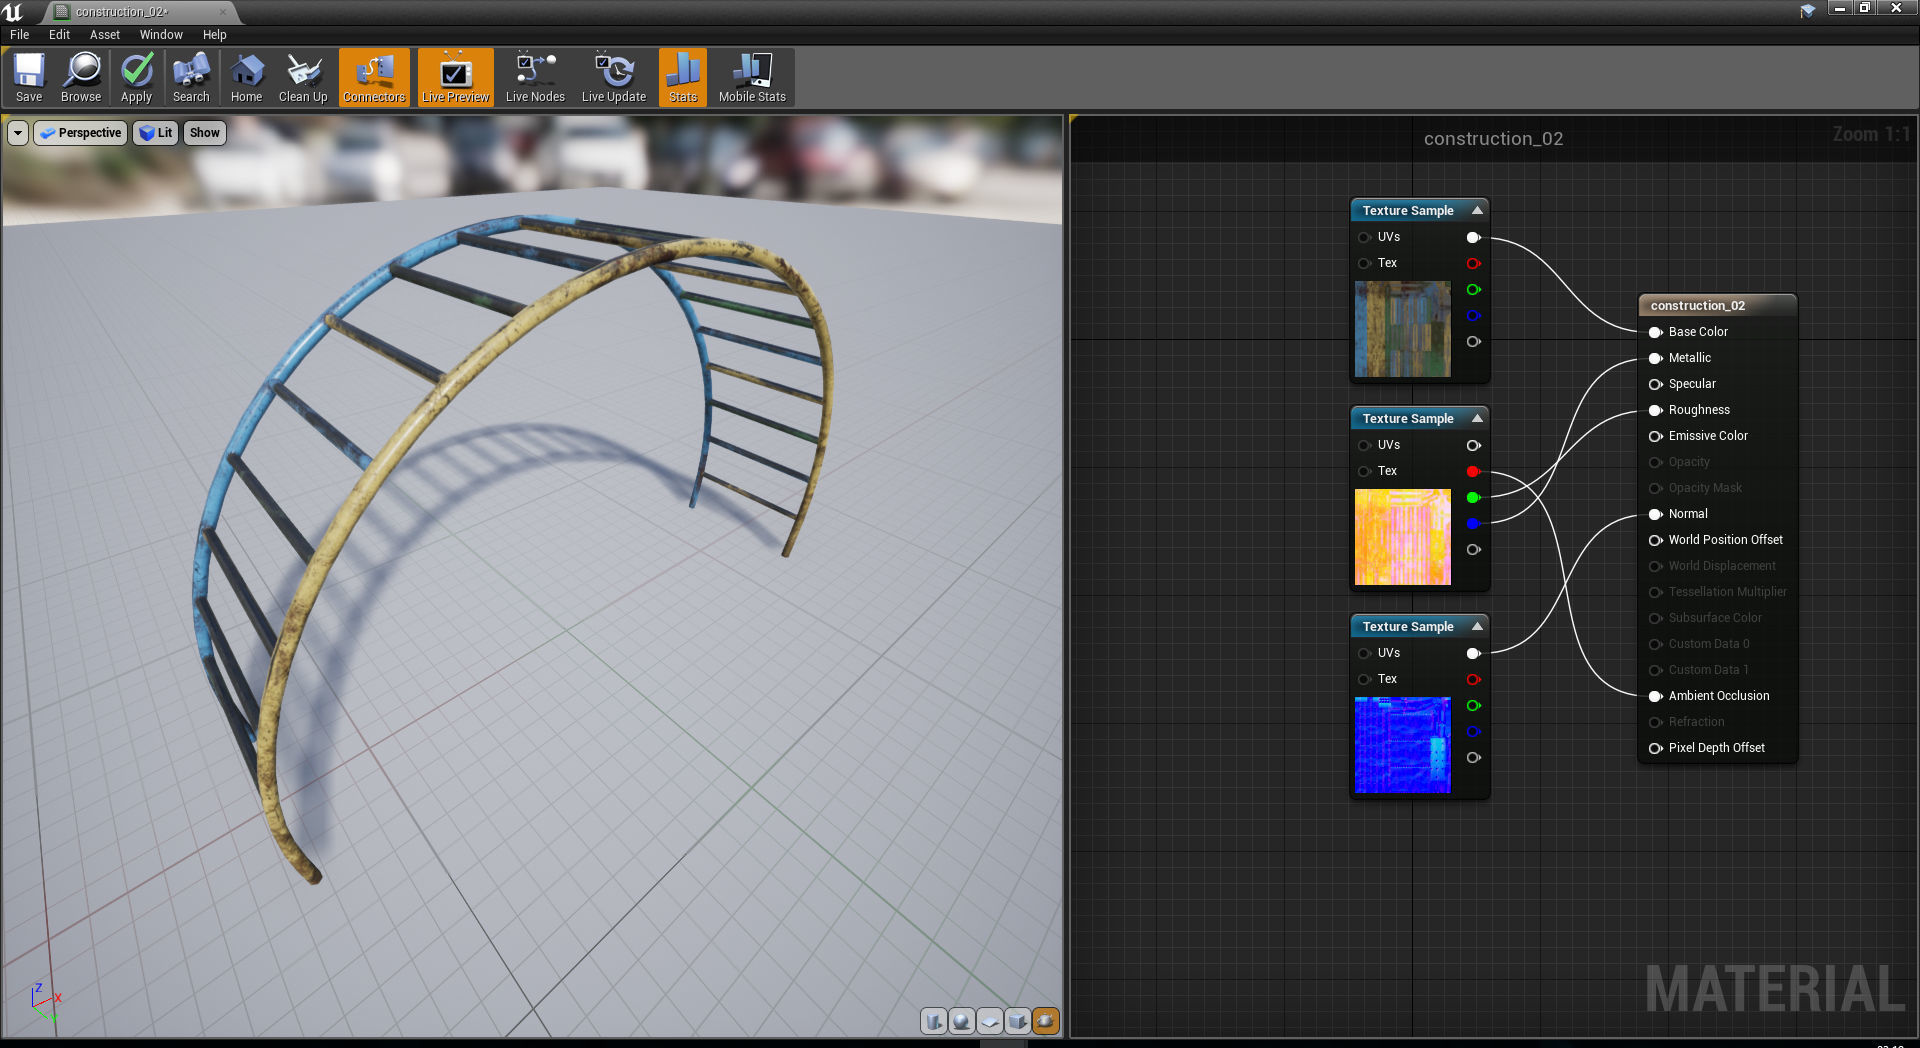Click the Emissive Color input pin
The height and width of the screenshot is (1048, 1920).
click(1656, 436)
